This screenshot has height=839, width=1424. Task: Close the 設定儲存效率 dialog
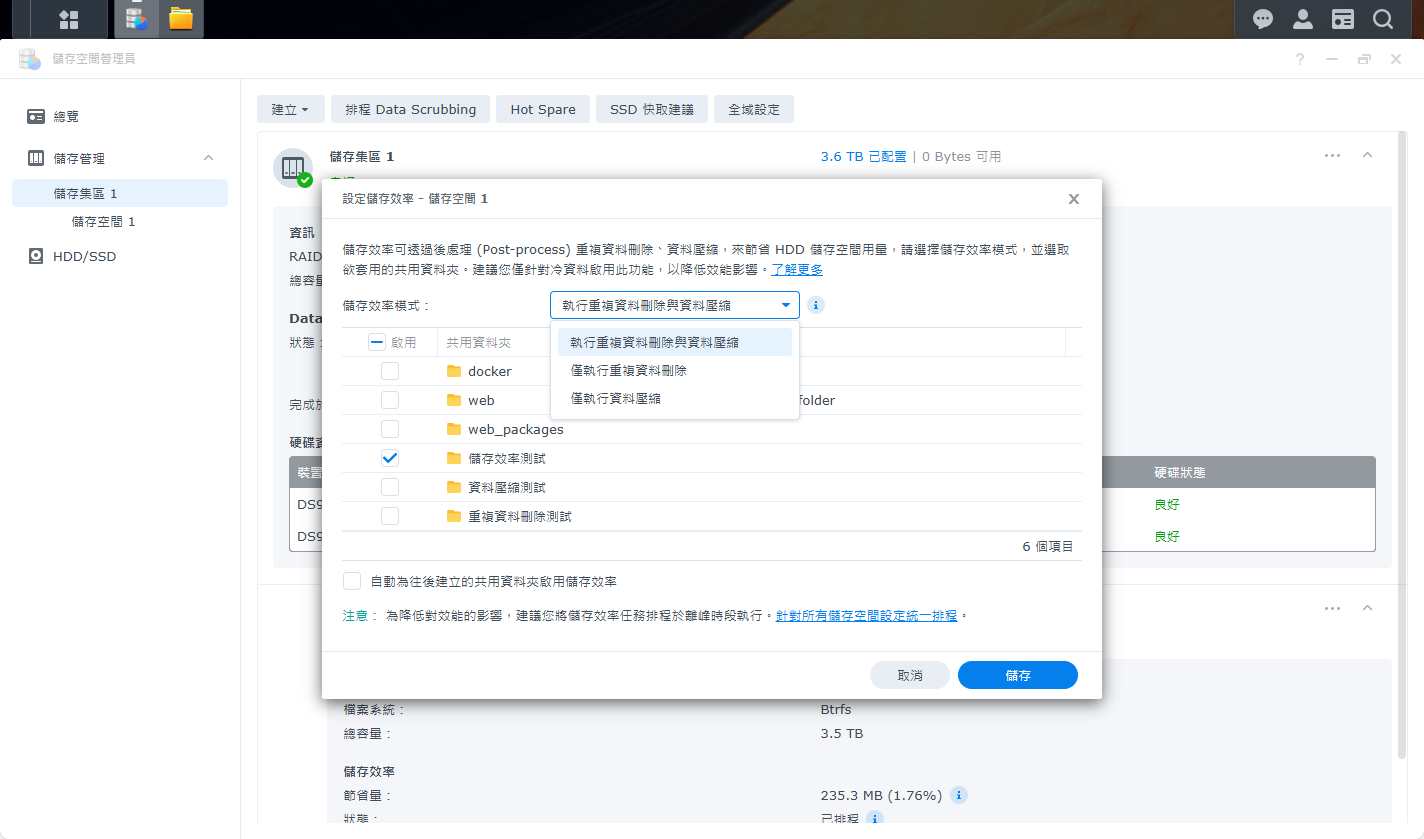click(x=1074, y=199)
